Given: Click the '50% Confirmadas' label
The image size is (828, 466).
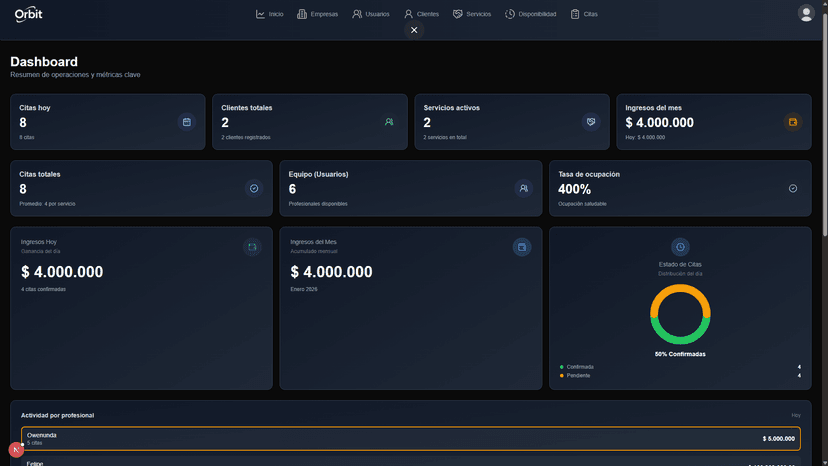Looking at the screenshot, I should (x=680, y=354).
